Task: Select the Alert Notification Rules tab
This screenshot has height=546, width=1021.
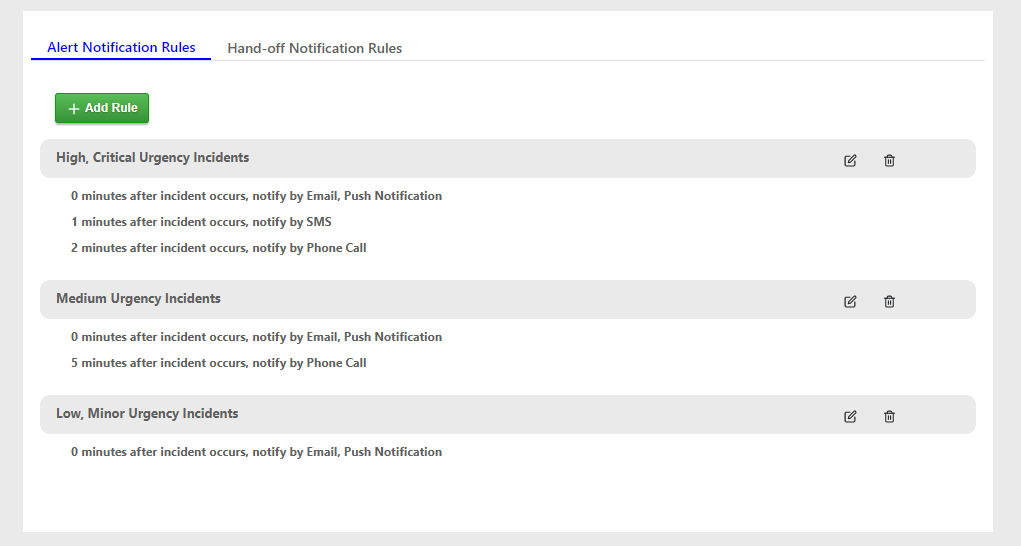Action: 121,48
